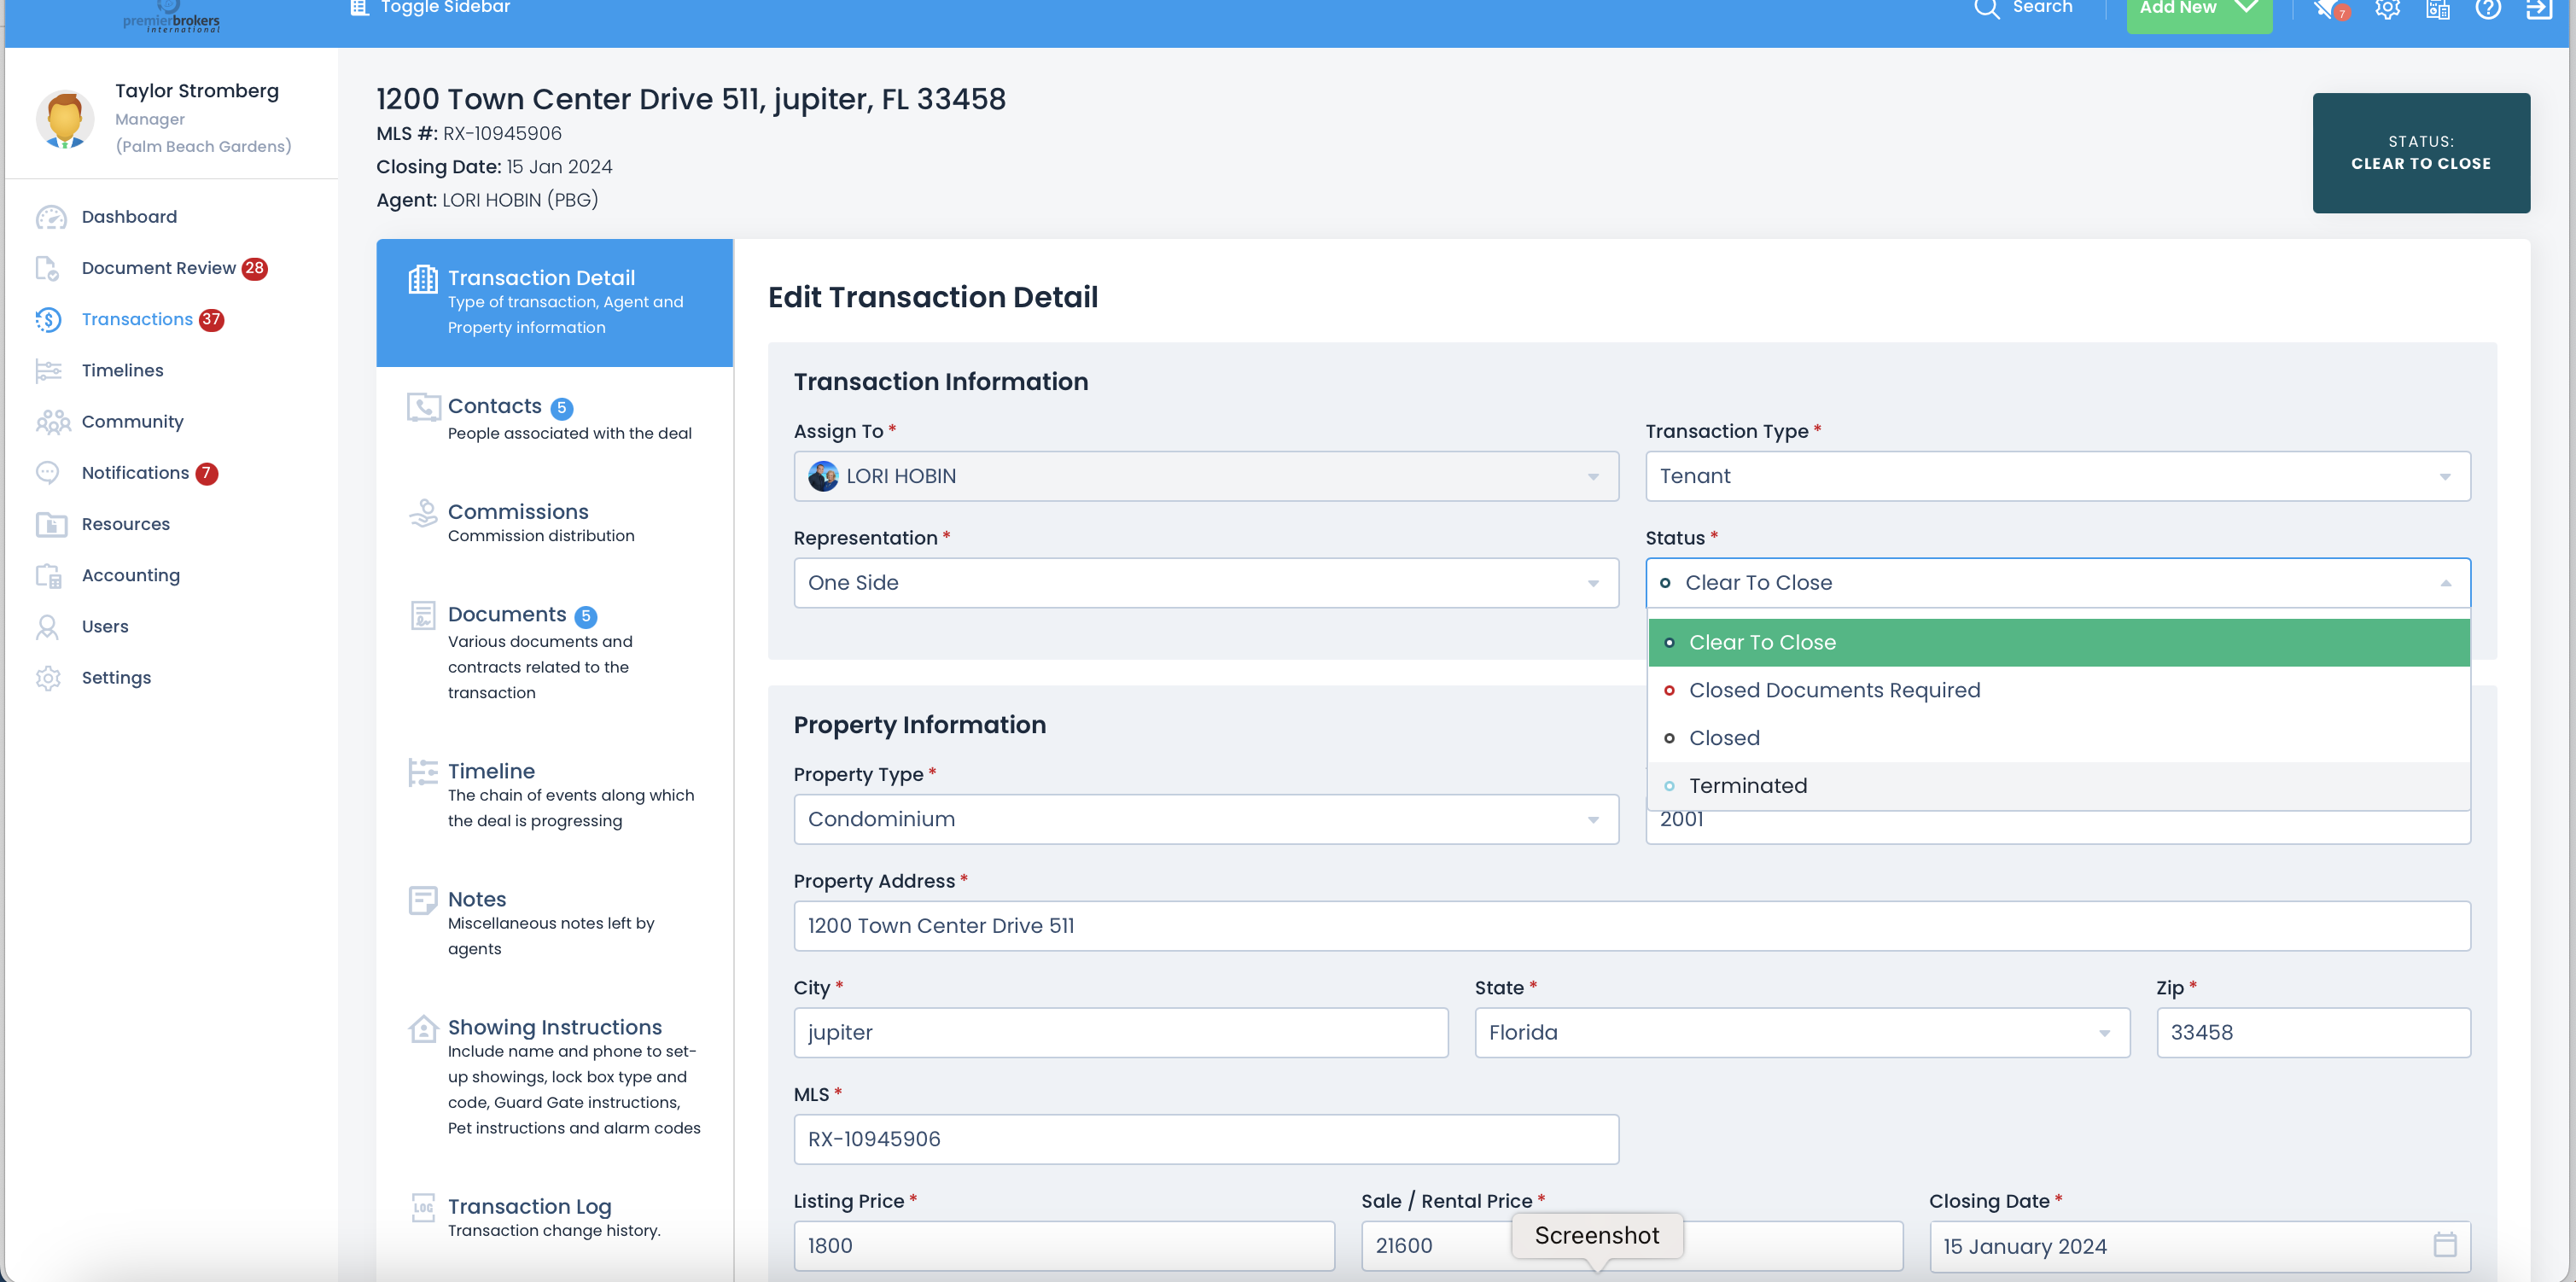Open the State dropdown showing Florida
Screen dimensions: 2576x1282
1801,1032
